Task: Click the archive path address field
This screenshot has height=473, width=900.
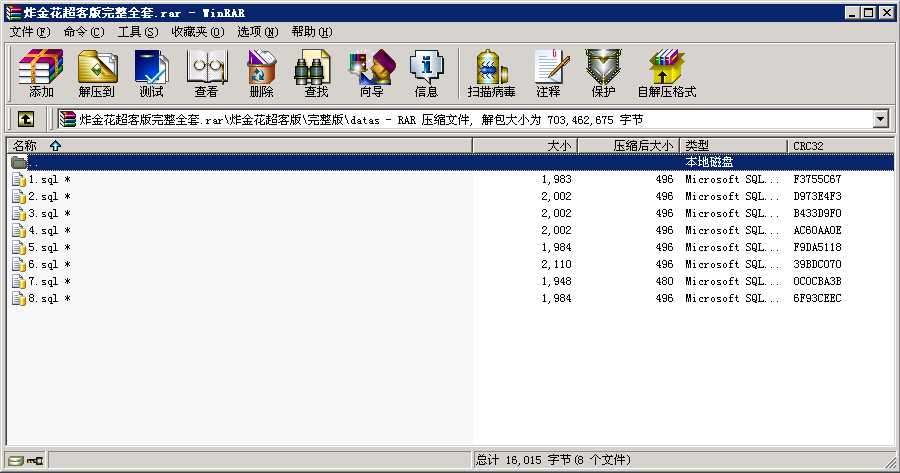Action: pyautogui.click(x=466, y=119)
